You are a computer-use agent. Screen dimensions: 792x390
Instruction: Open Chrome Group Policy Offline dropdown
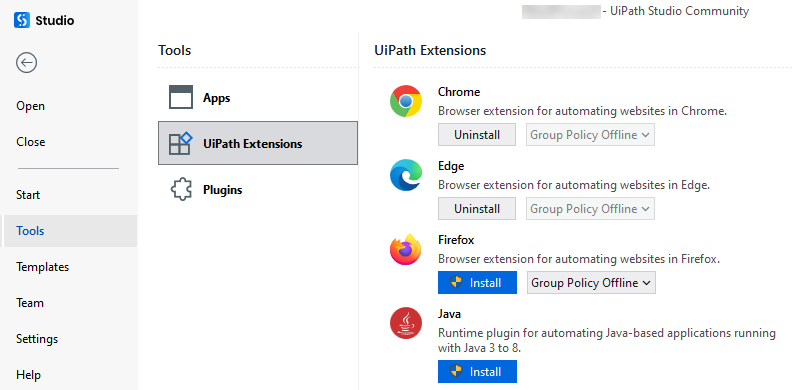point(590,135)
